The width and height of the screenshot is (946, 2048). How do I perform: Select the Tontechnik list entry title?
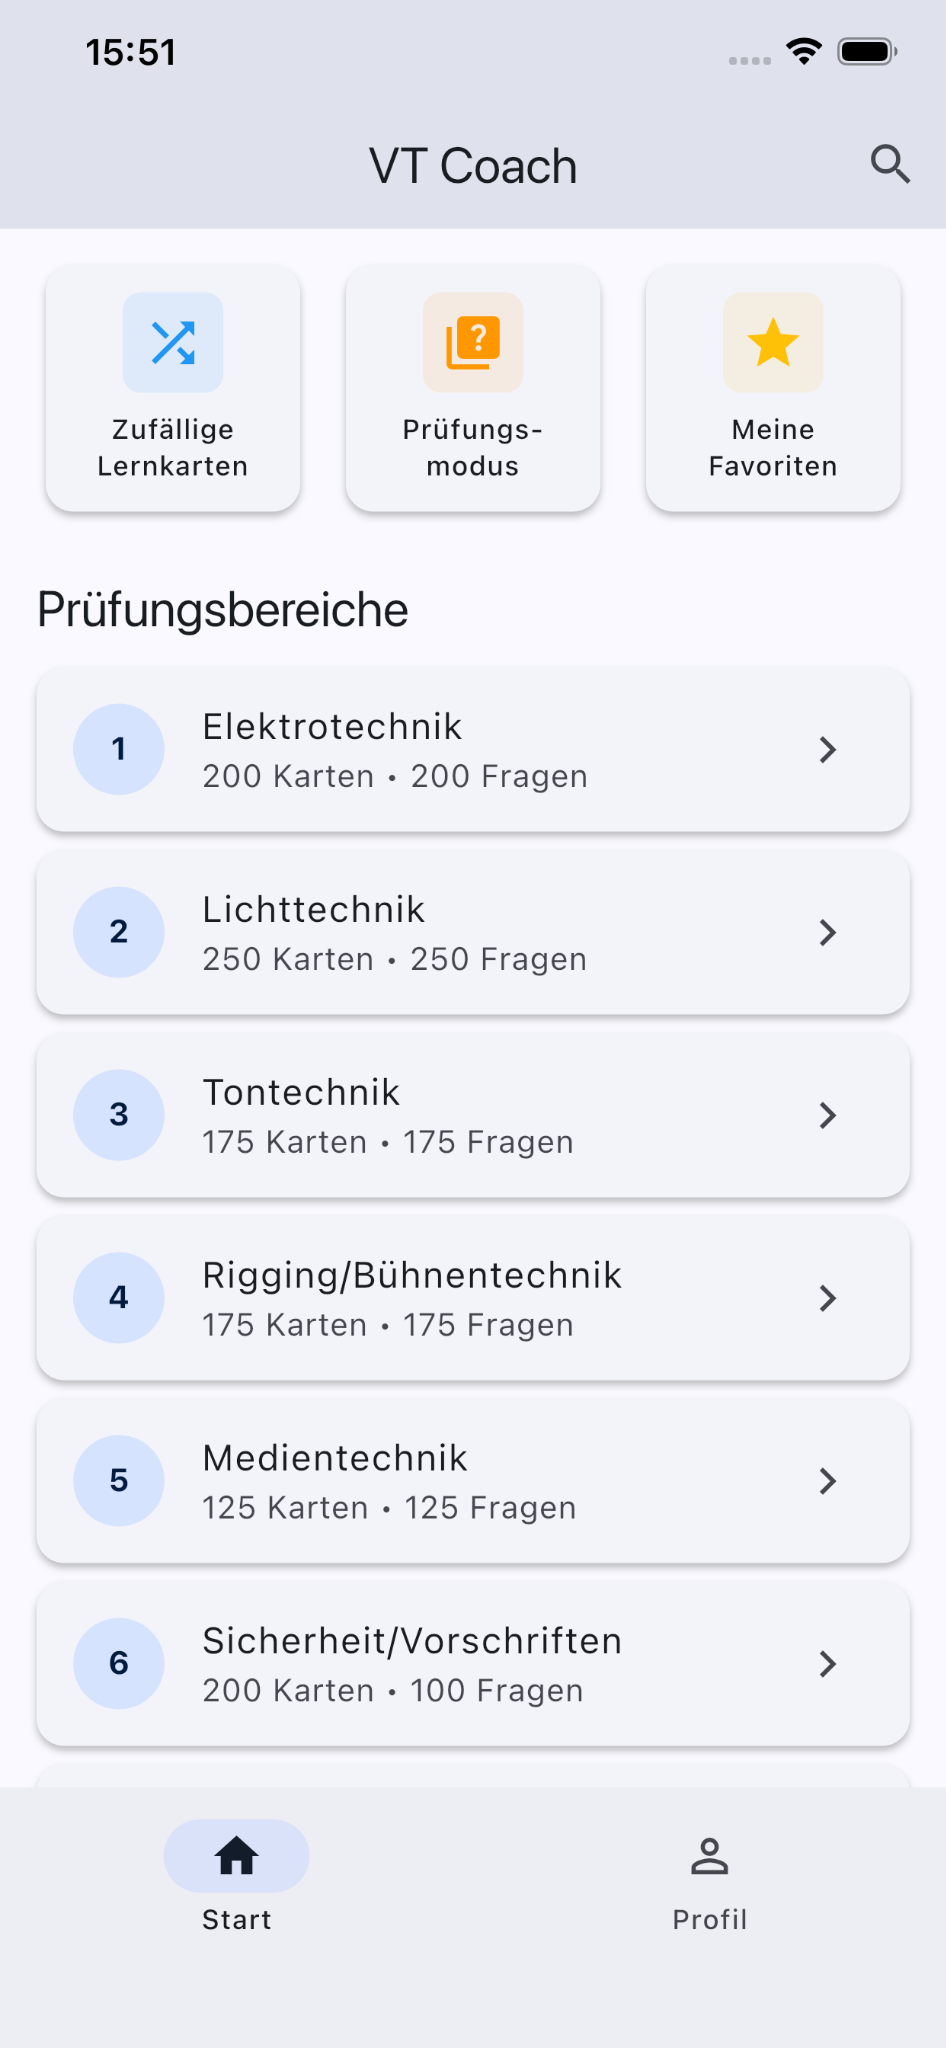pos(301,1093)
